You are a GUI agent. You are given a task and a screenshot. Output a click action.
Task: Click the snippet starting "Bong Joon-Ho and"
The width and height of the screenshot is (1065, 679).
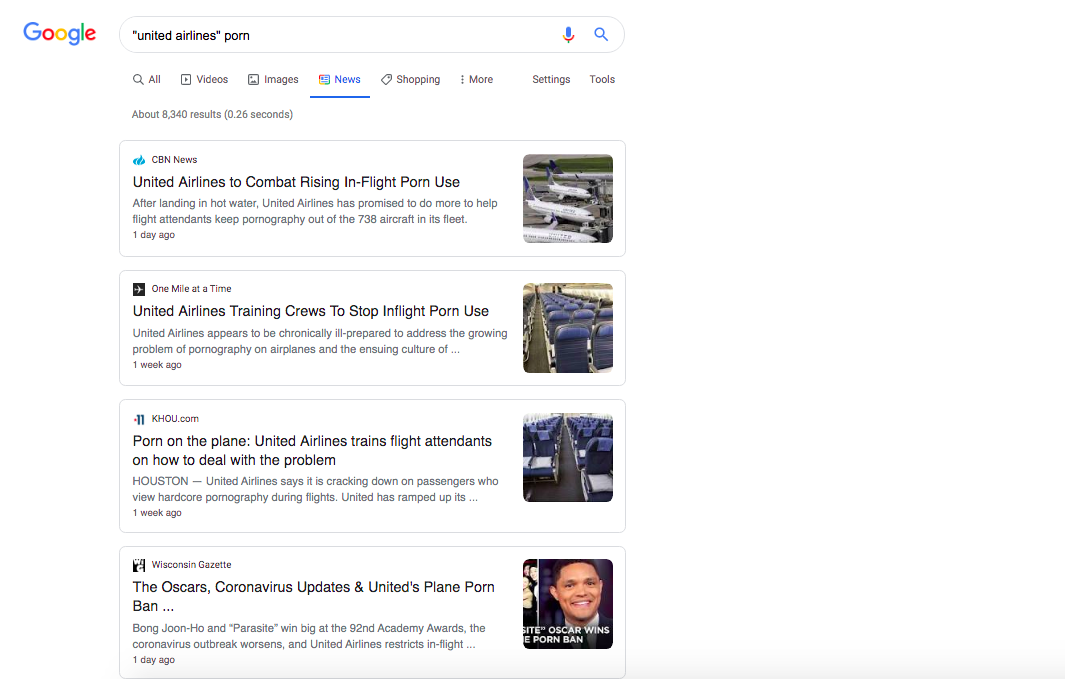point(309,636)
